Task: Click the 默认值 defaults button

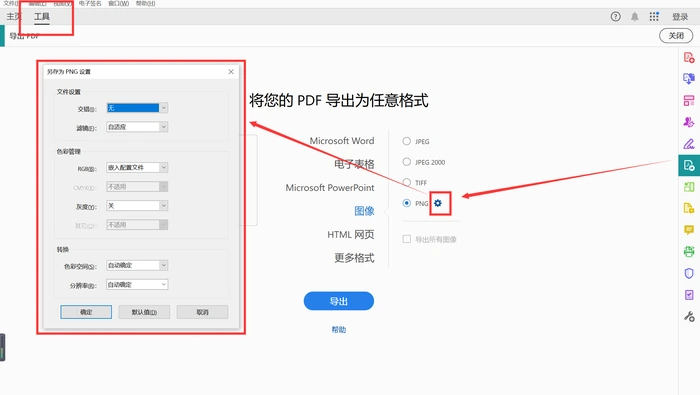Action: coord(144,312)
